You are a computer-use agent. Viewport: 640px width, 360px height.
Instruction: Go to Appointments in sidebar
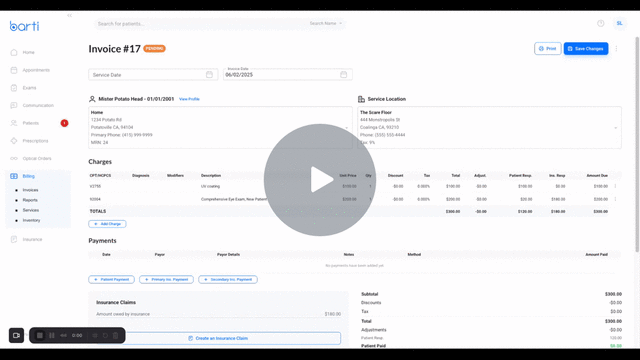click(36, 70)
